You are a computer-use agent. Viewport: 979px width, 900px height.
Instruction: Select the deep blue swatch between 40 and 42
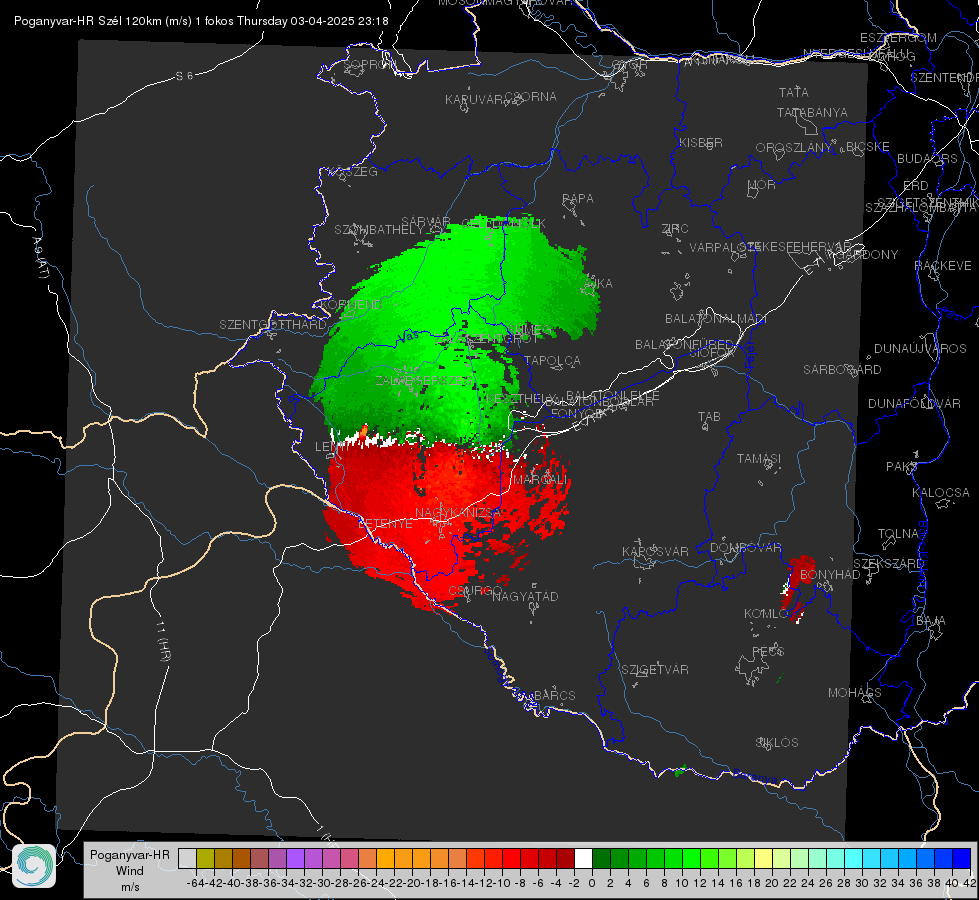[x=962, y=858]
